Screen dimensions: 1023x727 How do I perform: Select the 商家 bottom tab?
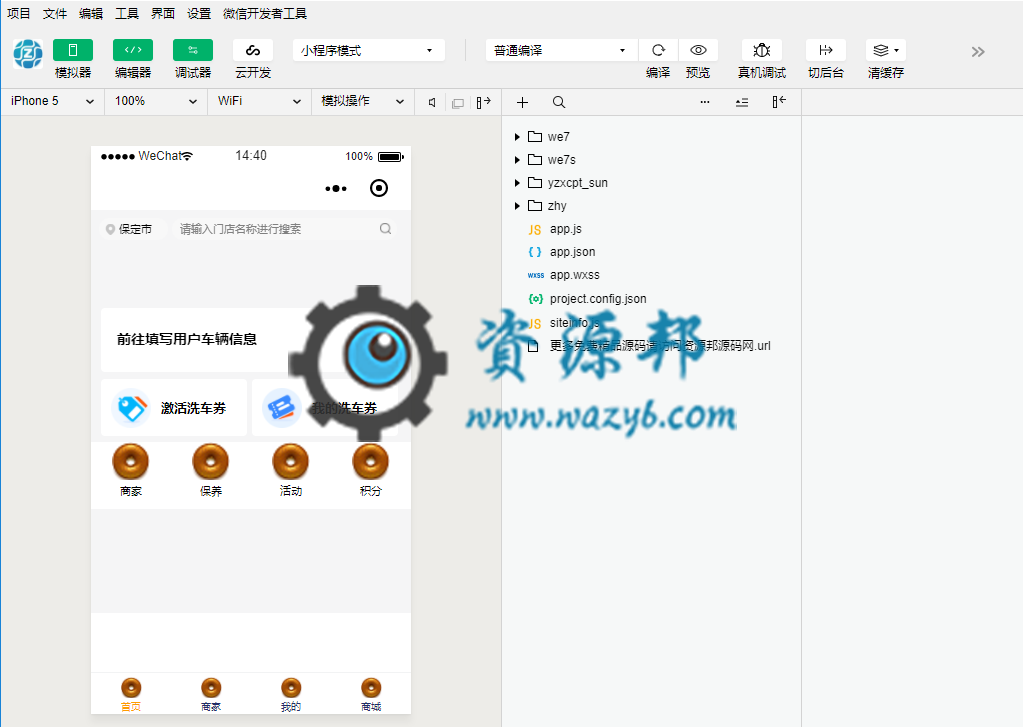pyautogui.click(x=211, y=694)
